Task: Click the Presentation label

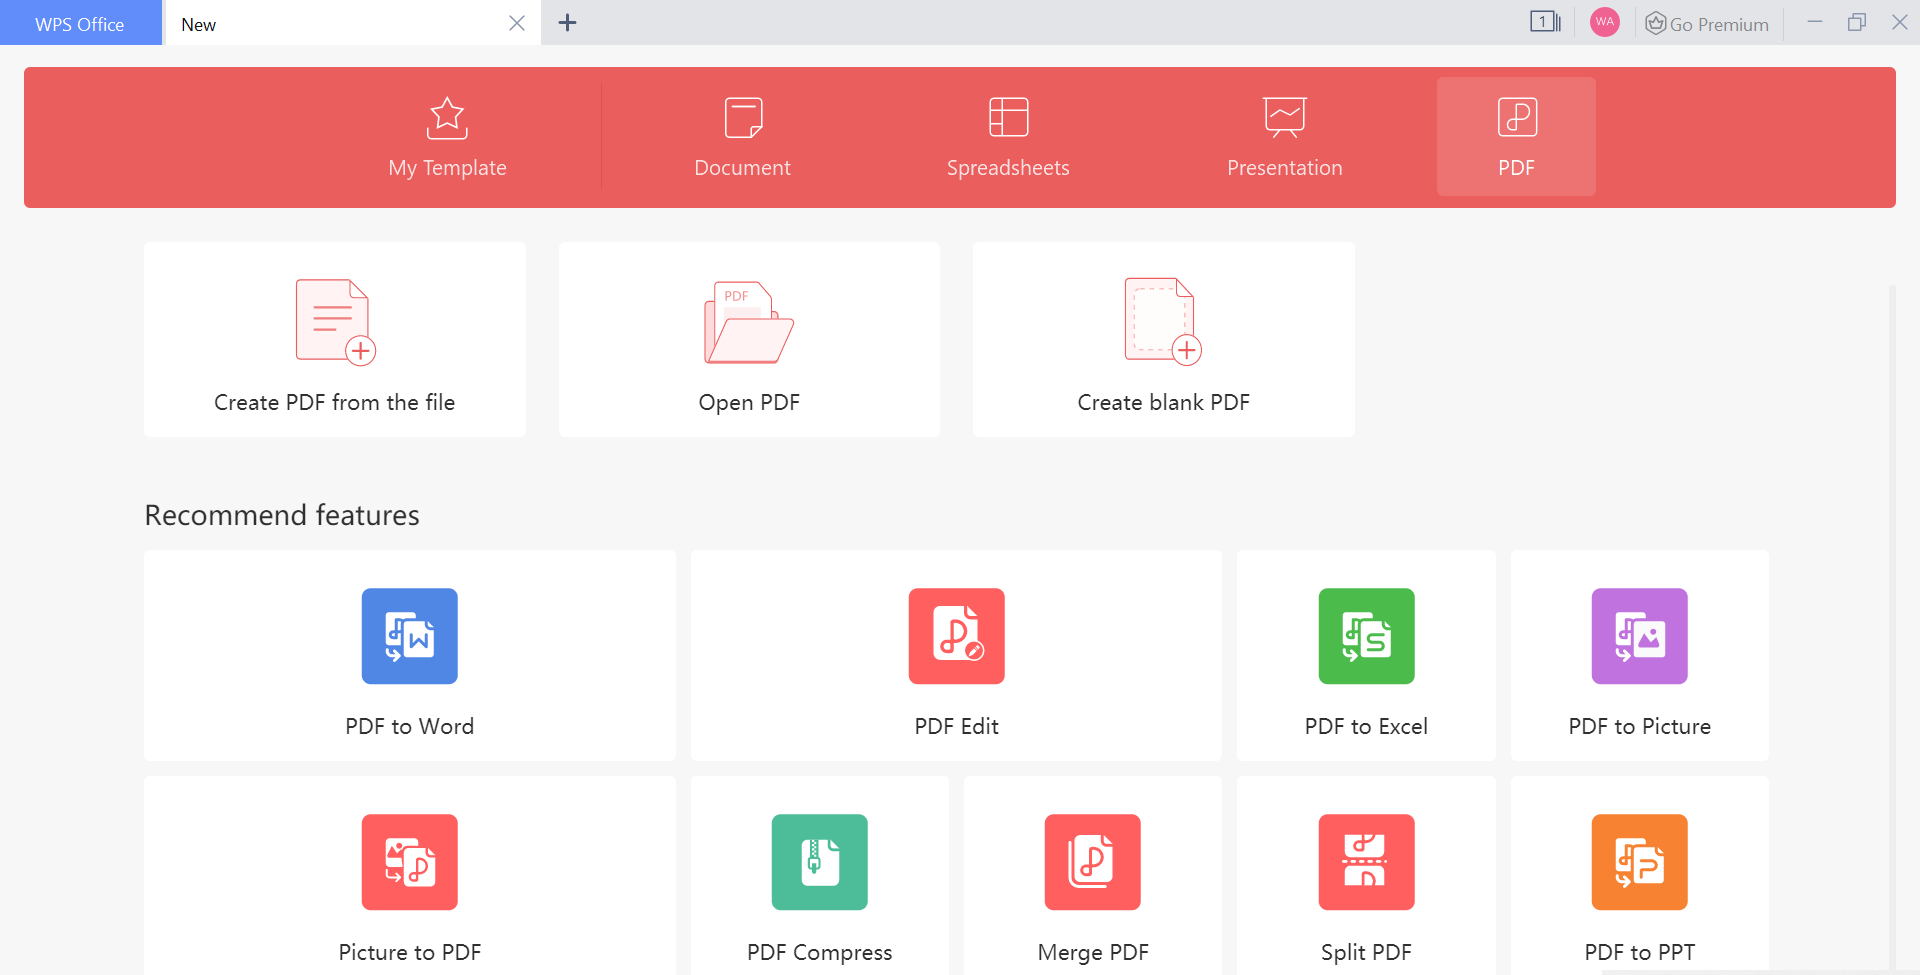Action: (1285, 168)
